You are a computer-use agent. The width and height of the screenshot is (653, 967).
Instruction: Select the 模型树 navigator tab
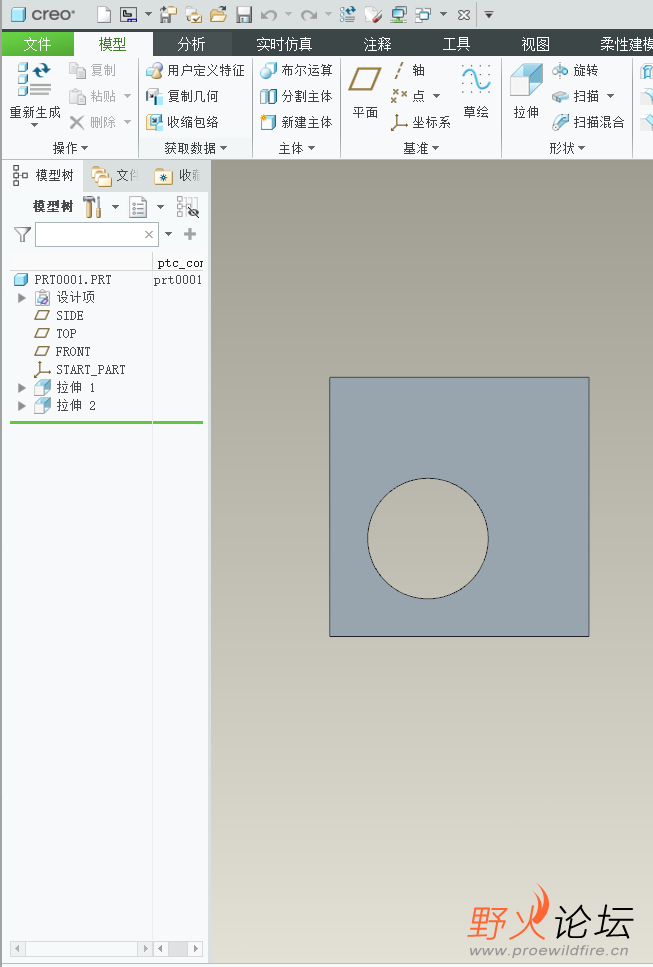click(43, 176)
